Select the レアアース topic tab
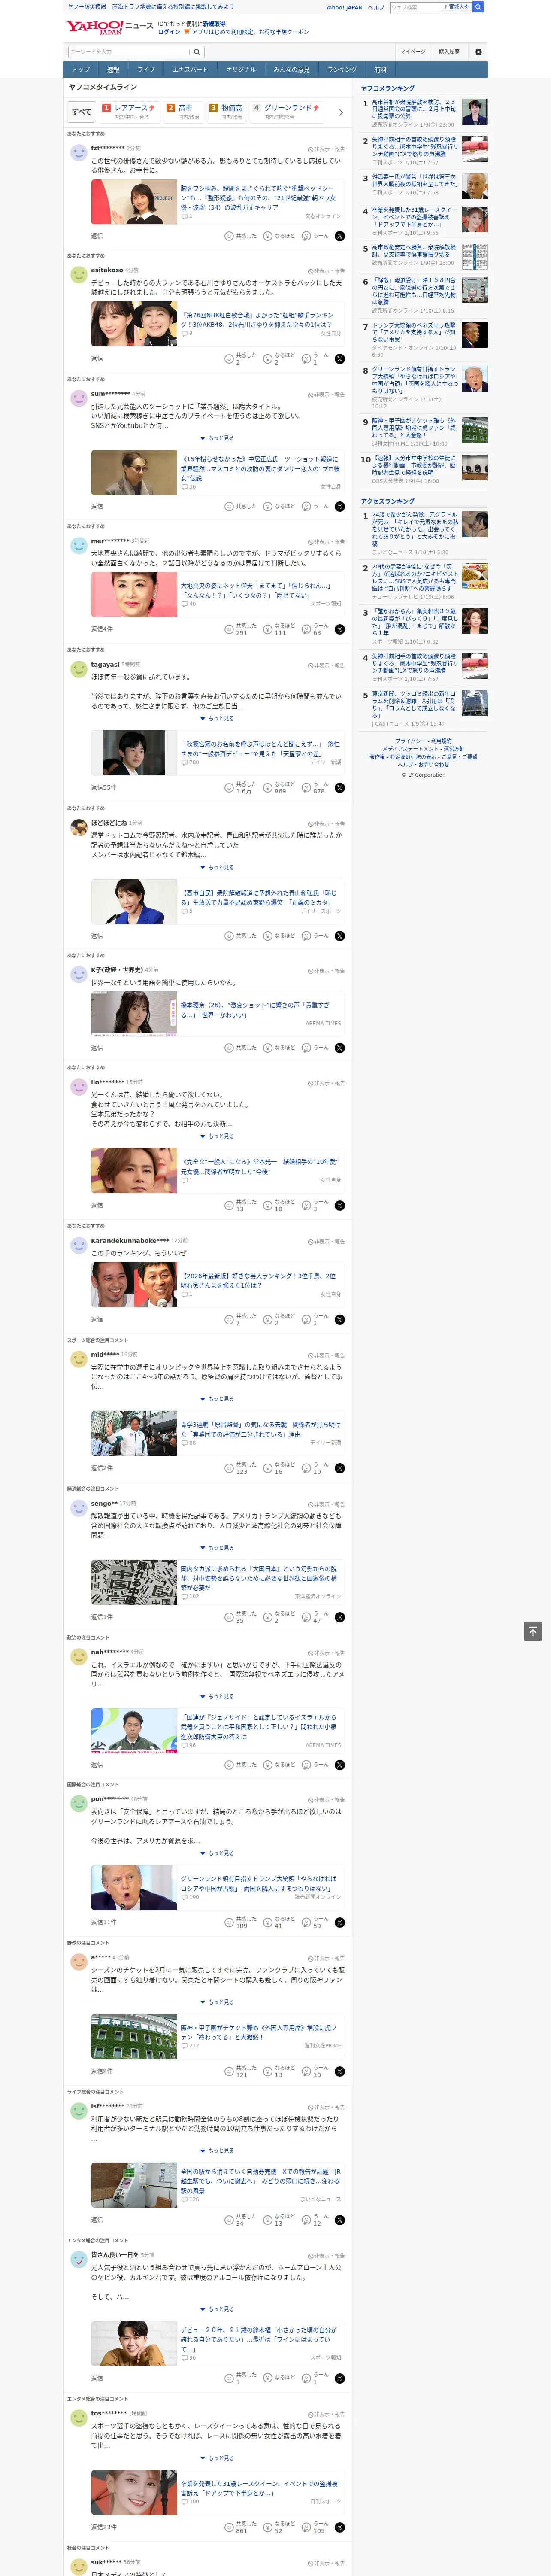 129,112
